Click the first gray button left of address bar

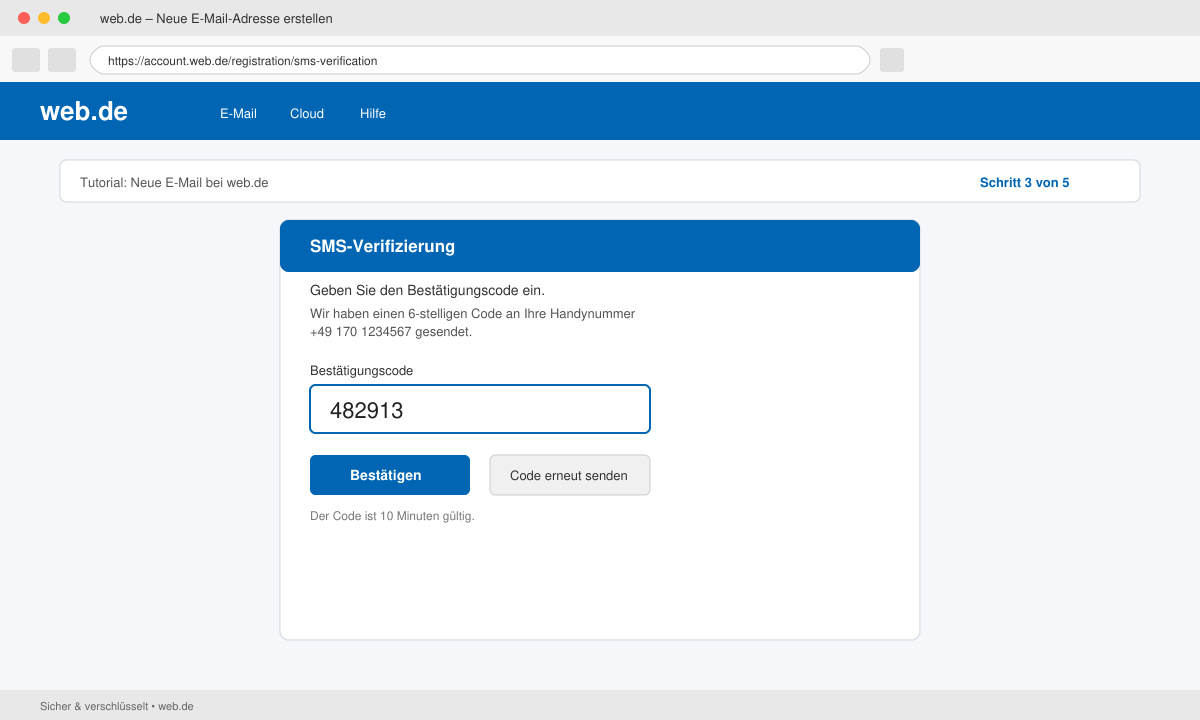(26, 60)
